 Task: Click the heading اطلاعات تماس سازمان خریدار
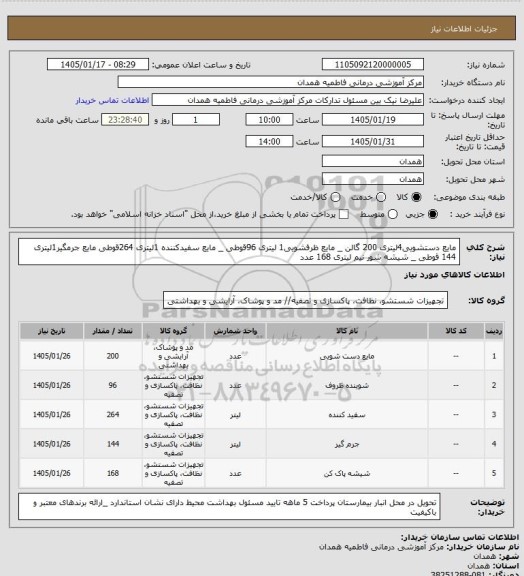pyautogui.click(x=460, y=538)
